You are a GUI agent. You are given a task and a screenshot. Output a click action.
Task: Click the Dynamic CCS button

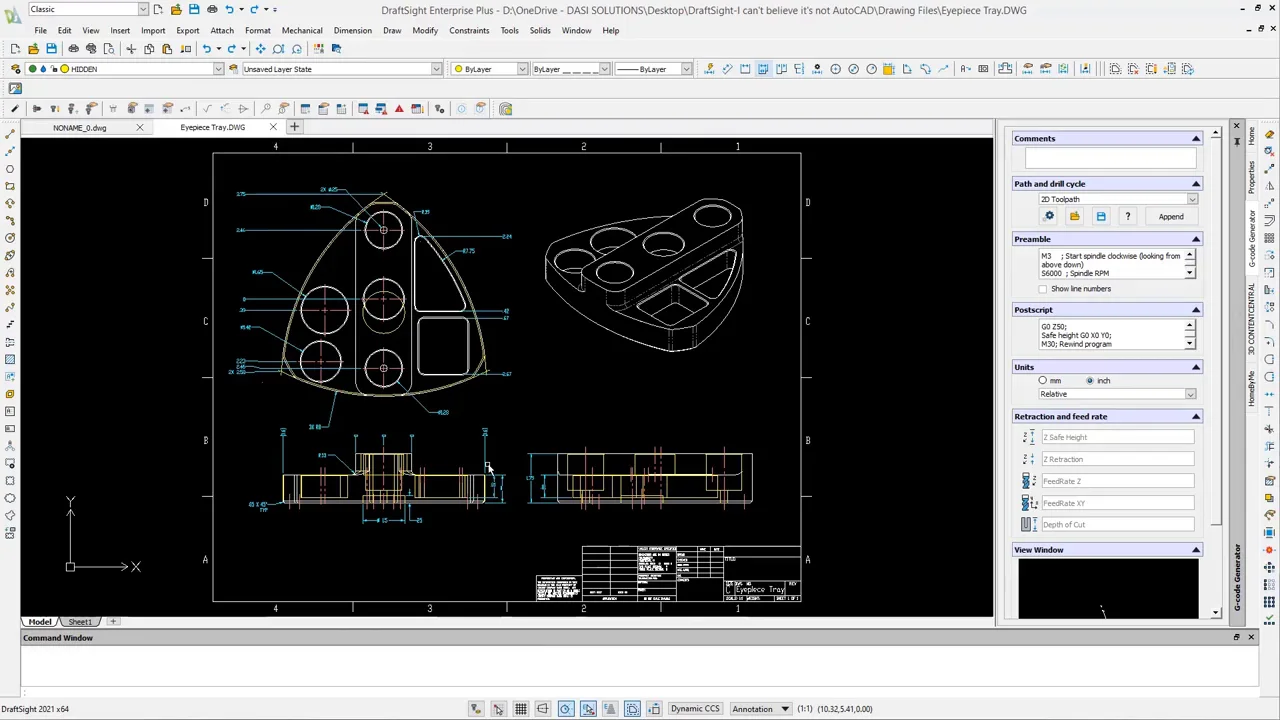[695, 709]
